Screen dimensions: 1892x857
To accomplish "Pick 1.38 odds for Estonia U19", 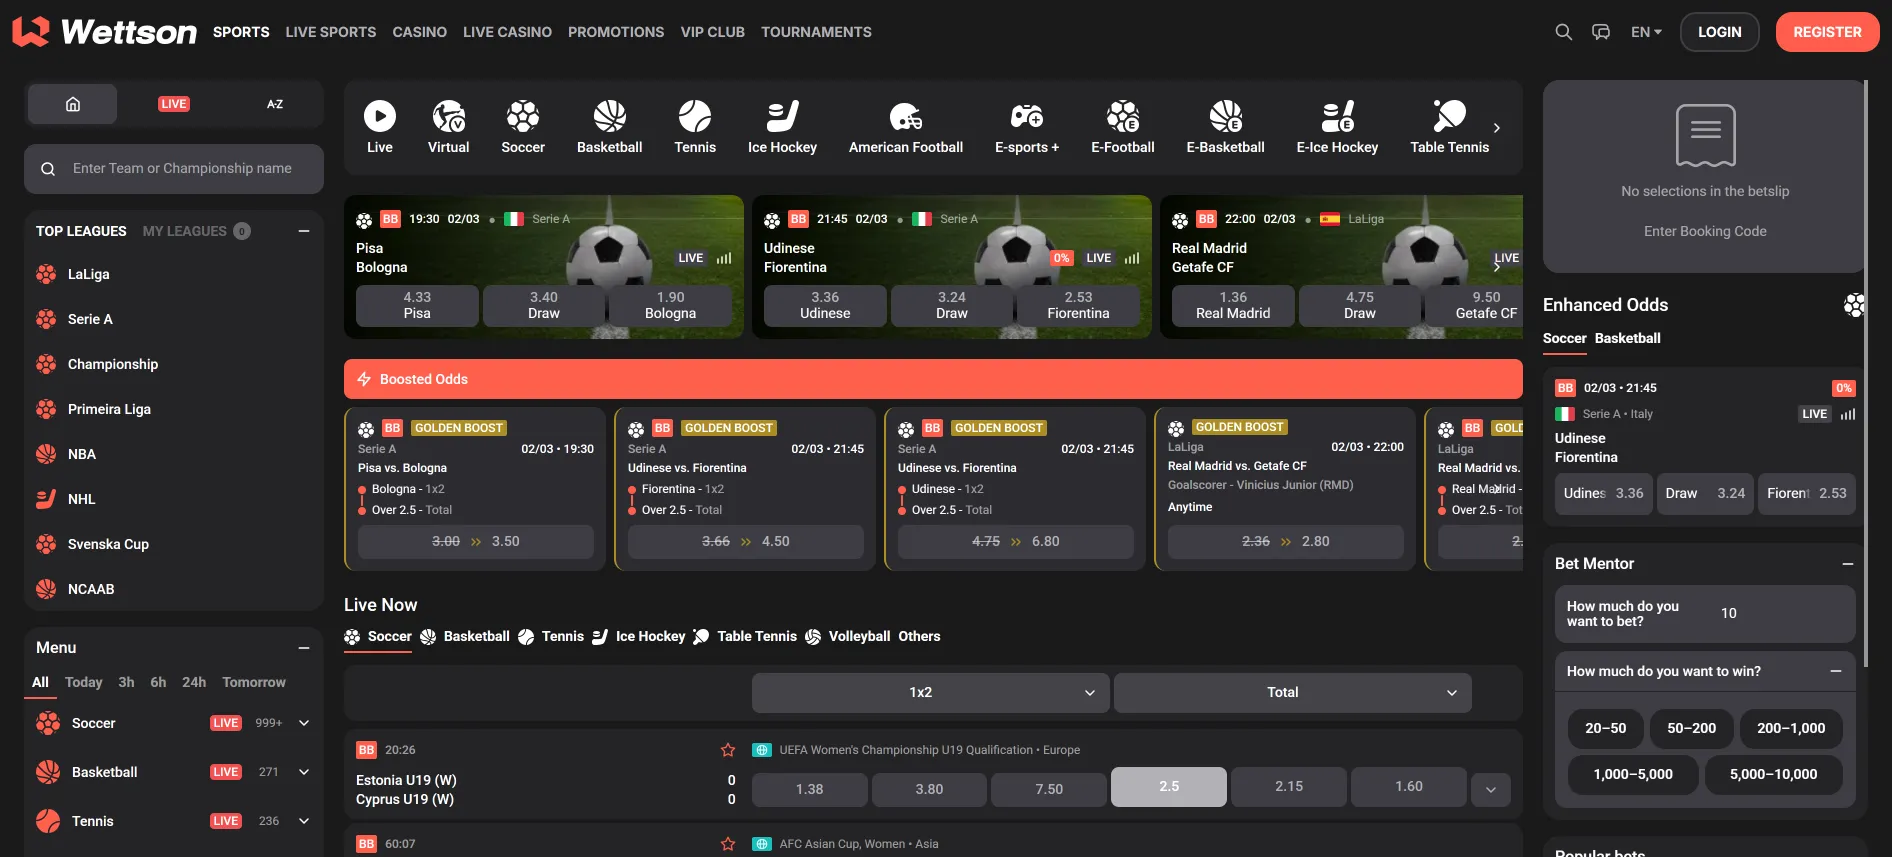I will click(809, 789).
